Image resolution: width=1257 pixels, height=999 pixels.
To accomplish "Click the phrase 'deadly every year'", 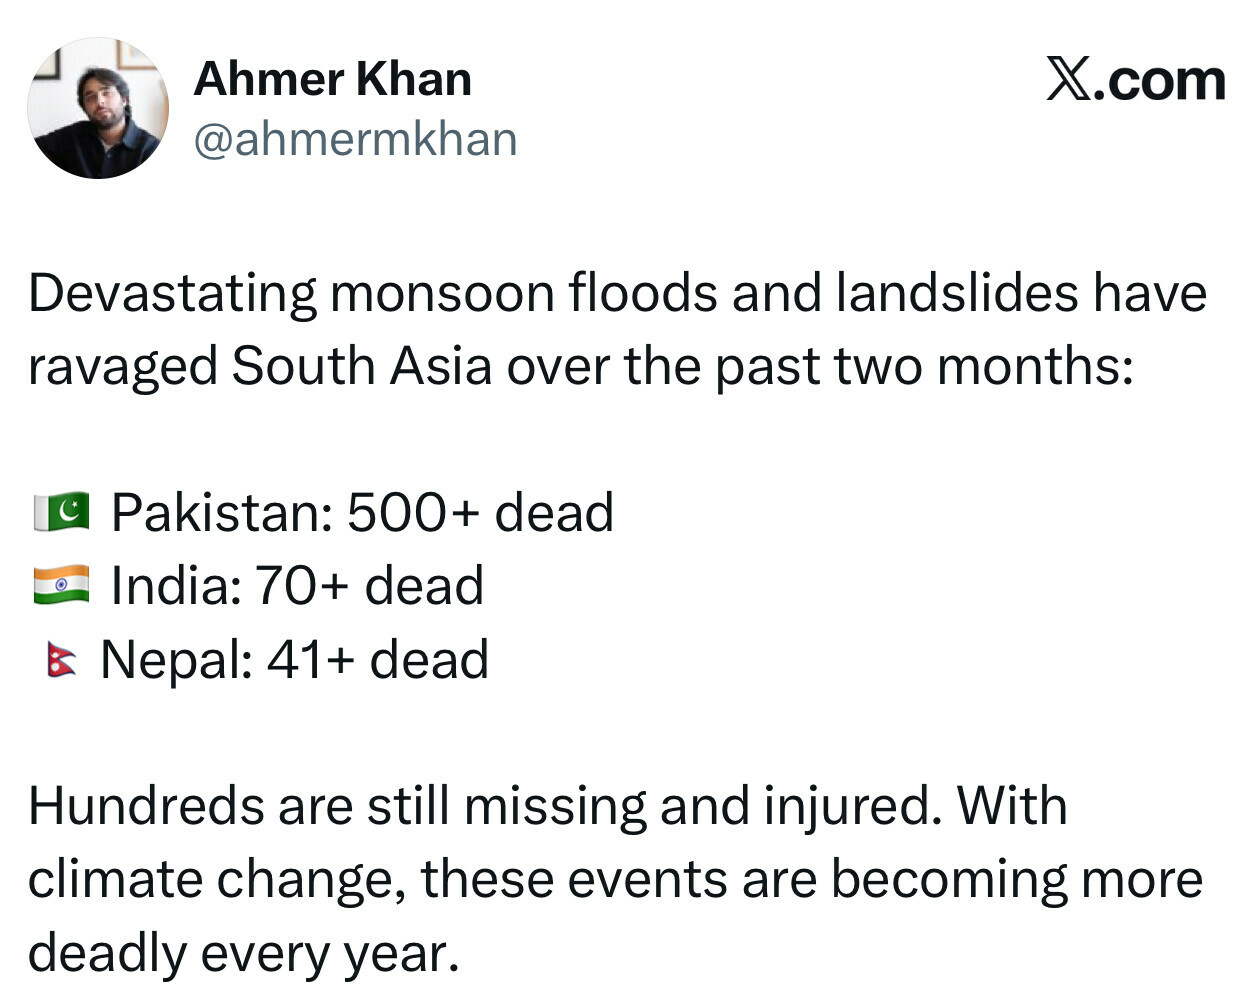I will pos(242,953).
